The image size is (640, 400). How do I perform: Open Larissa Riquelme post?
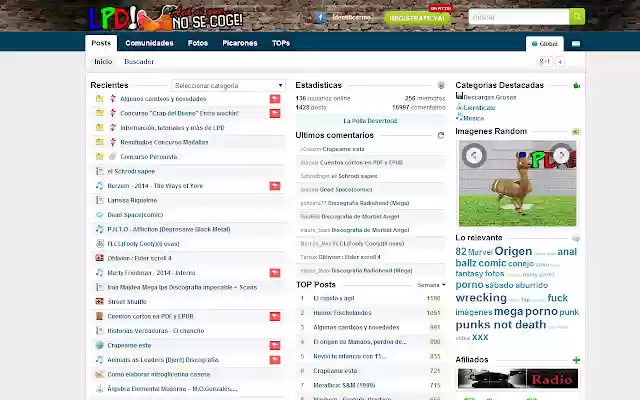[132, 200]
